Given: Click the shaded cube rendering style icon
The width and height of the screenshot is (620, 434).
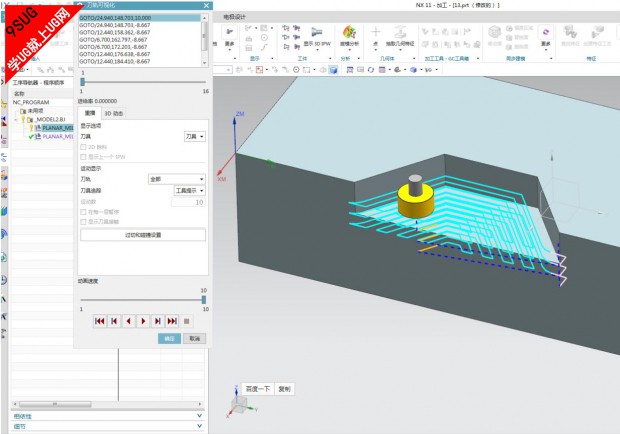Looking at the screenshot, I should pyautogui.click(x=333, y=70).
